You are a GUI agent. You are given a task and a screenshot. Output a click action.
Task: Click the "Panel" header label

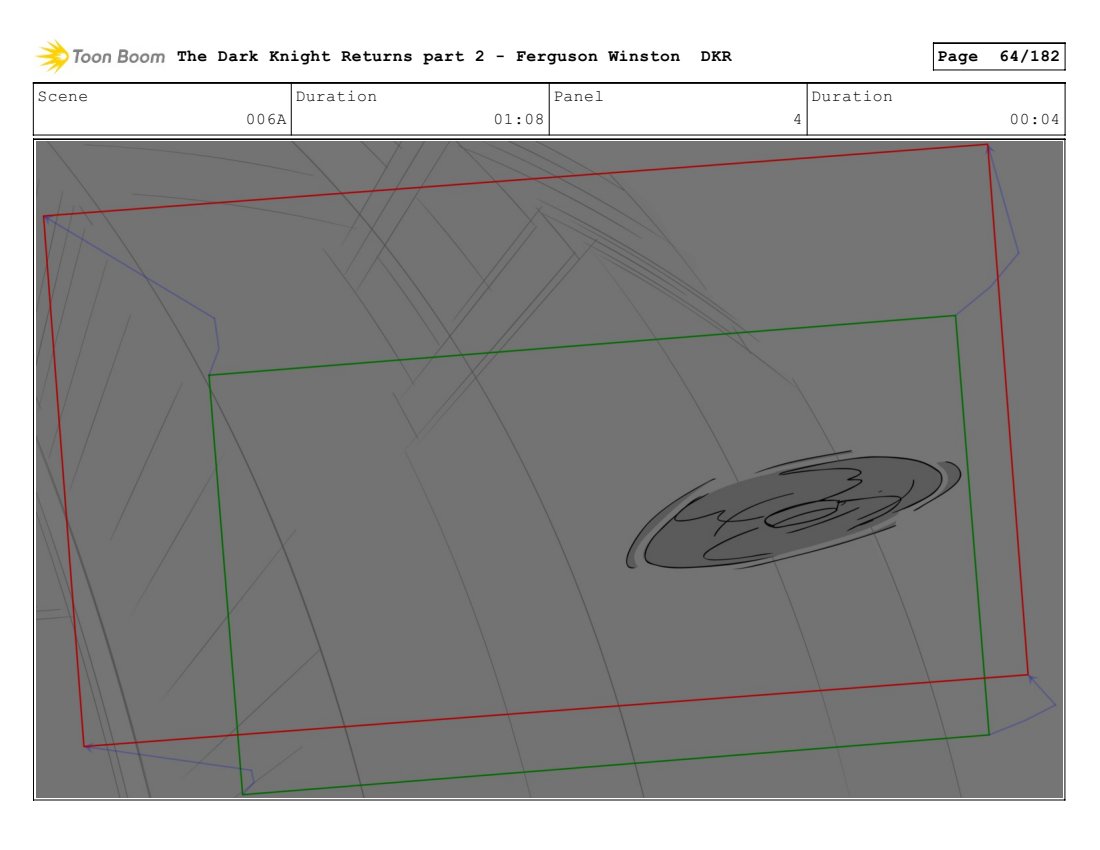point(578,97)
